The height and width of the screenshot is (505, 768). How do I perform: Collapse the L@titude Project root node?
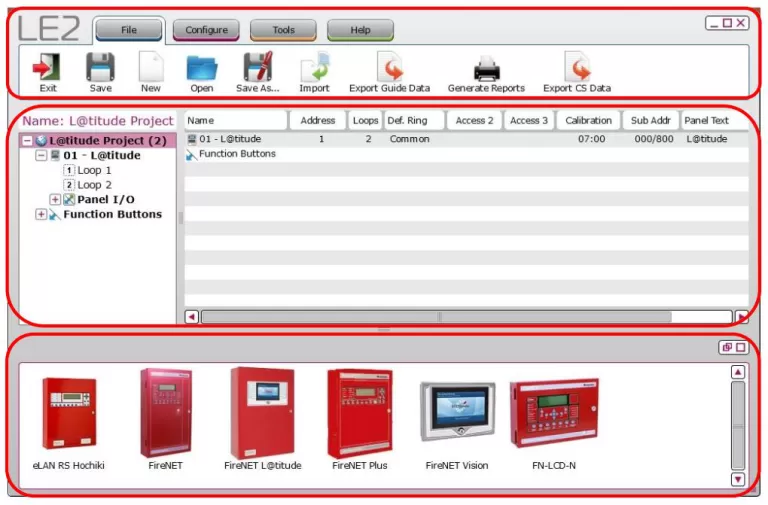click(27, 141)
